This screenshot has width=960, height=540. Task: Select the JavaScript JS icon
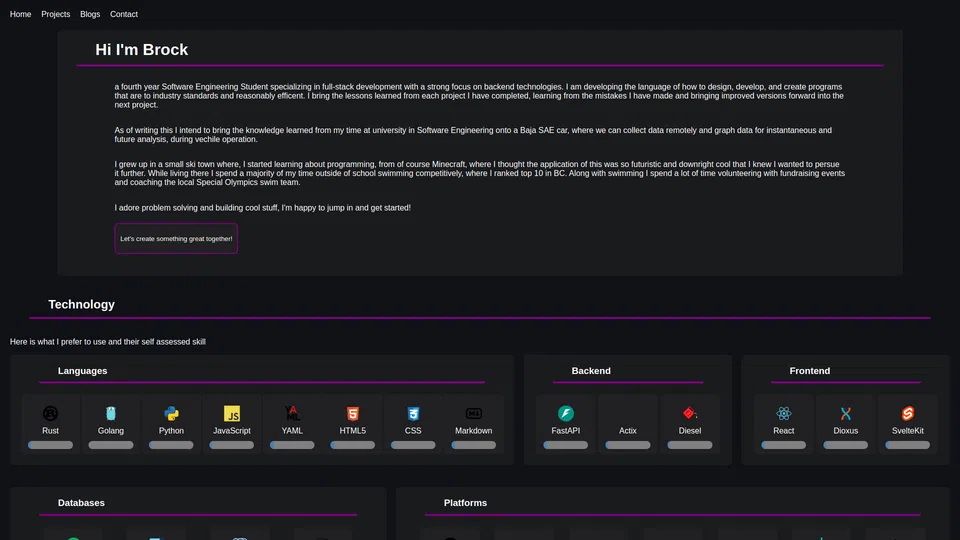click(x=231, y=414)
